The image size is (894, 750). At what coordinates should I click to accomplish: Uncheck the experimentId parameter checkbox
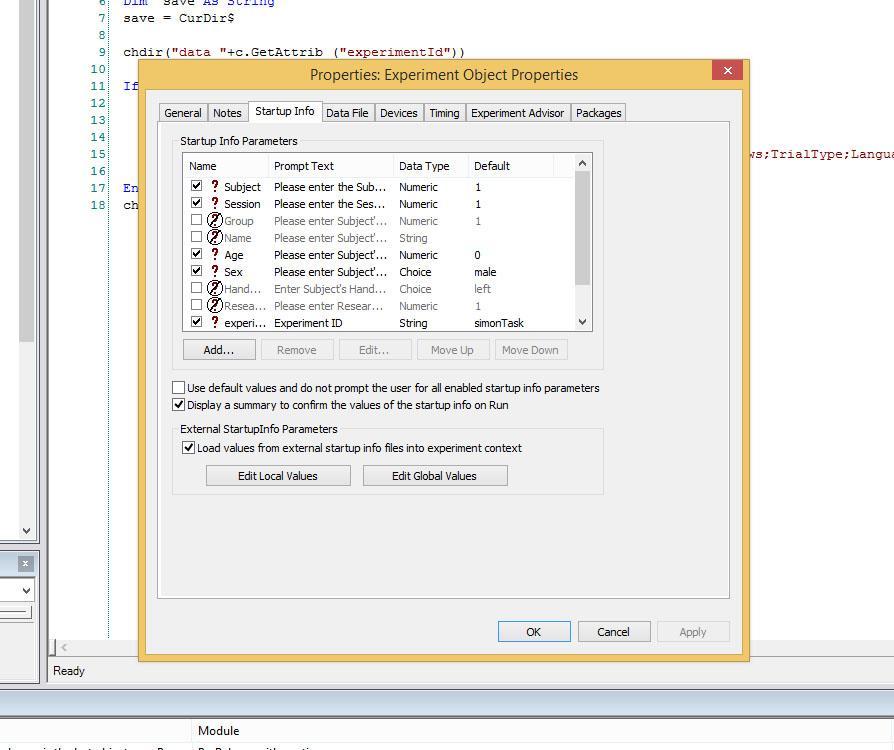pyautogui.click(x=196, y=322)
